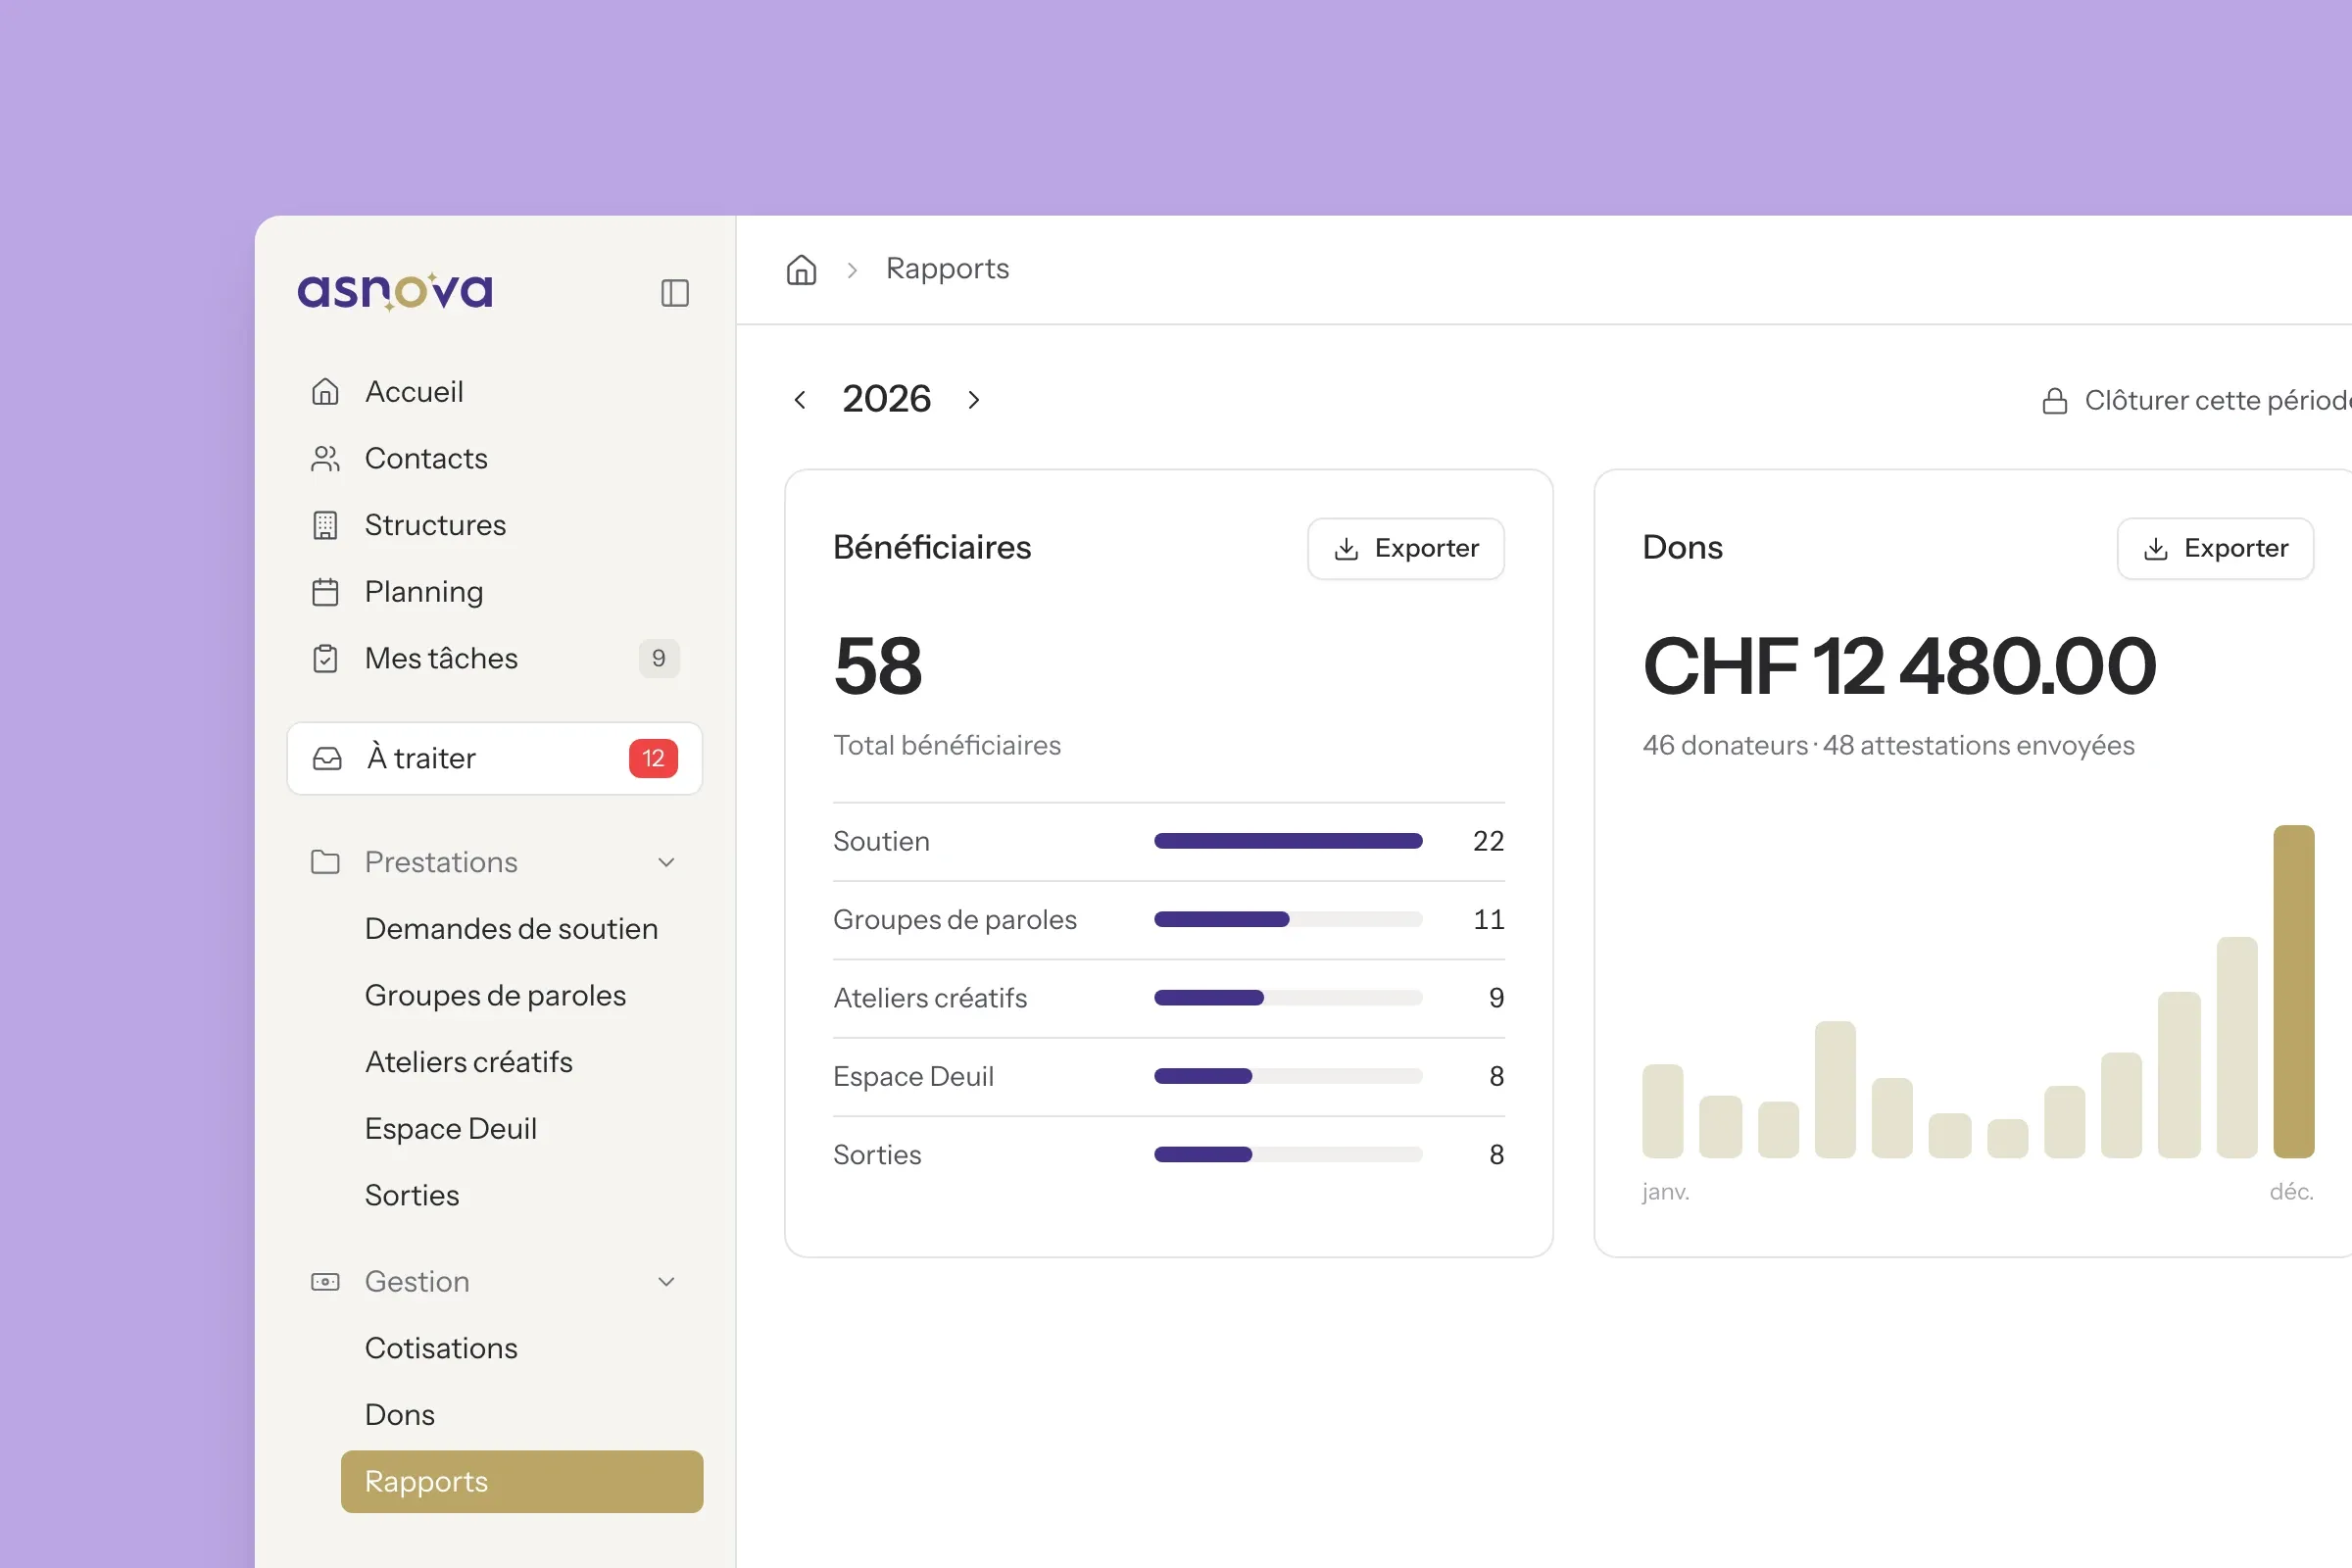
Task: Collapse the Prestations section chevron
Action: (x=666, y=862)
